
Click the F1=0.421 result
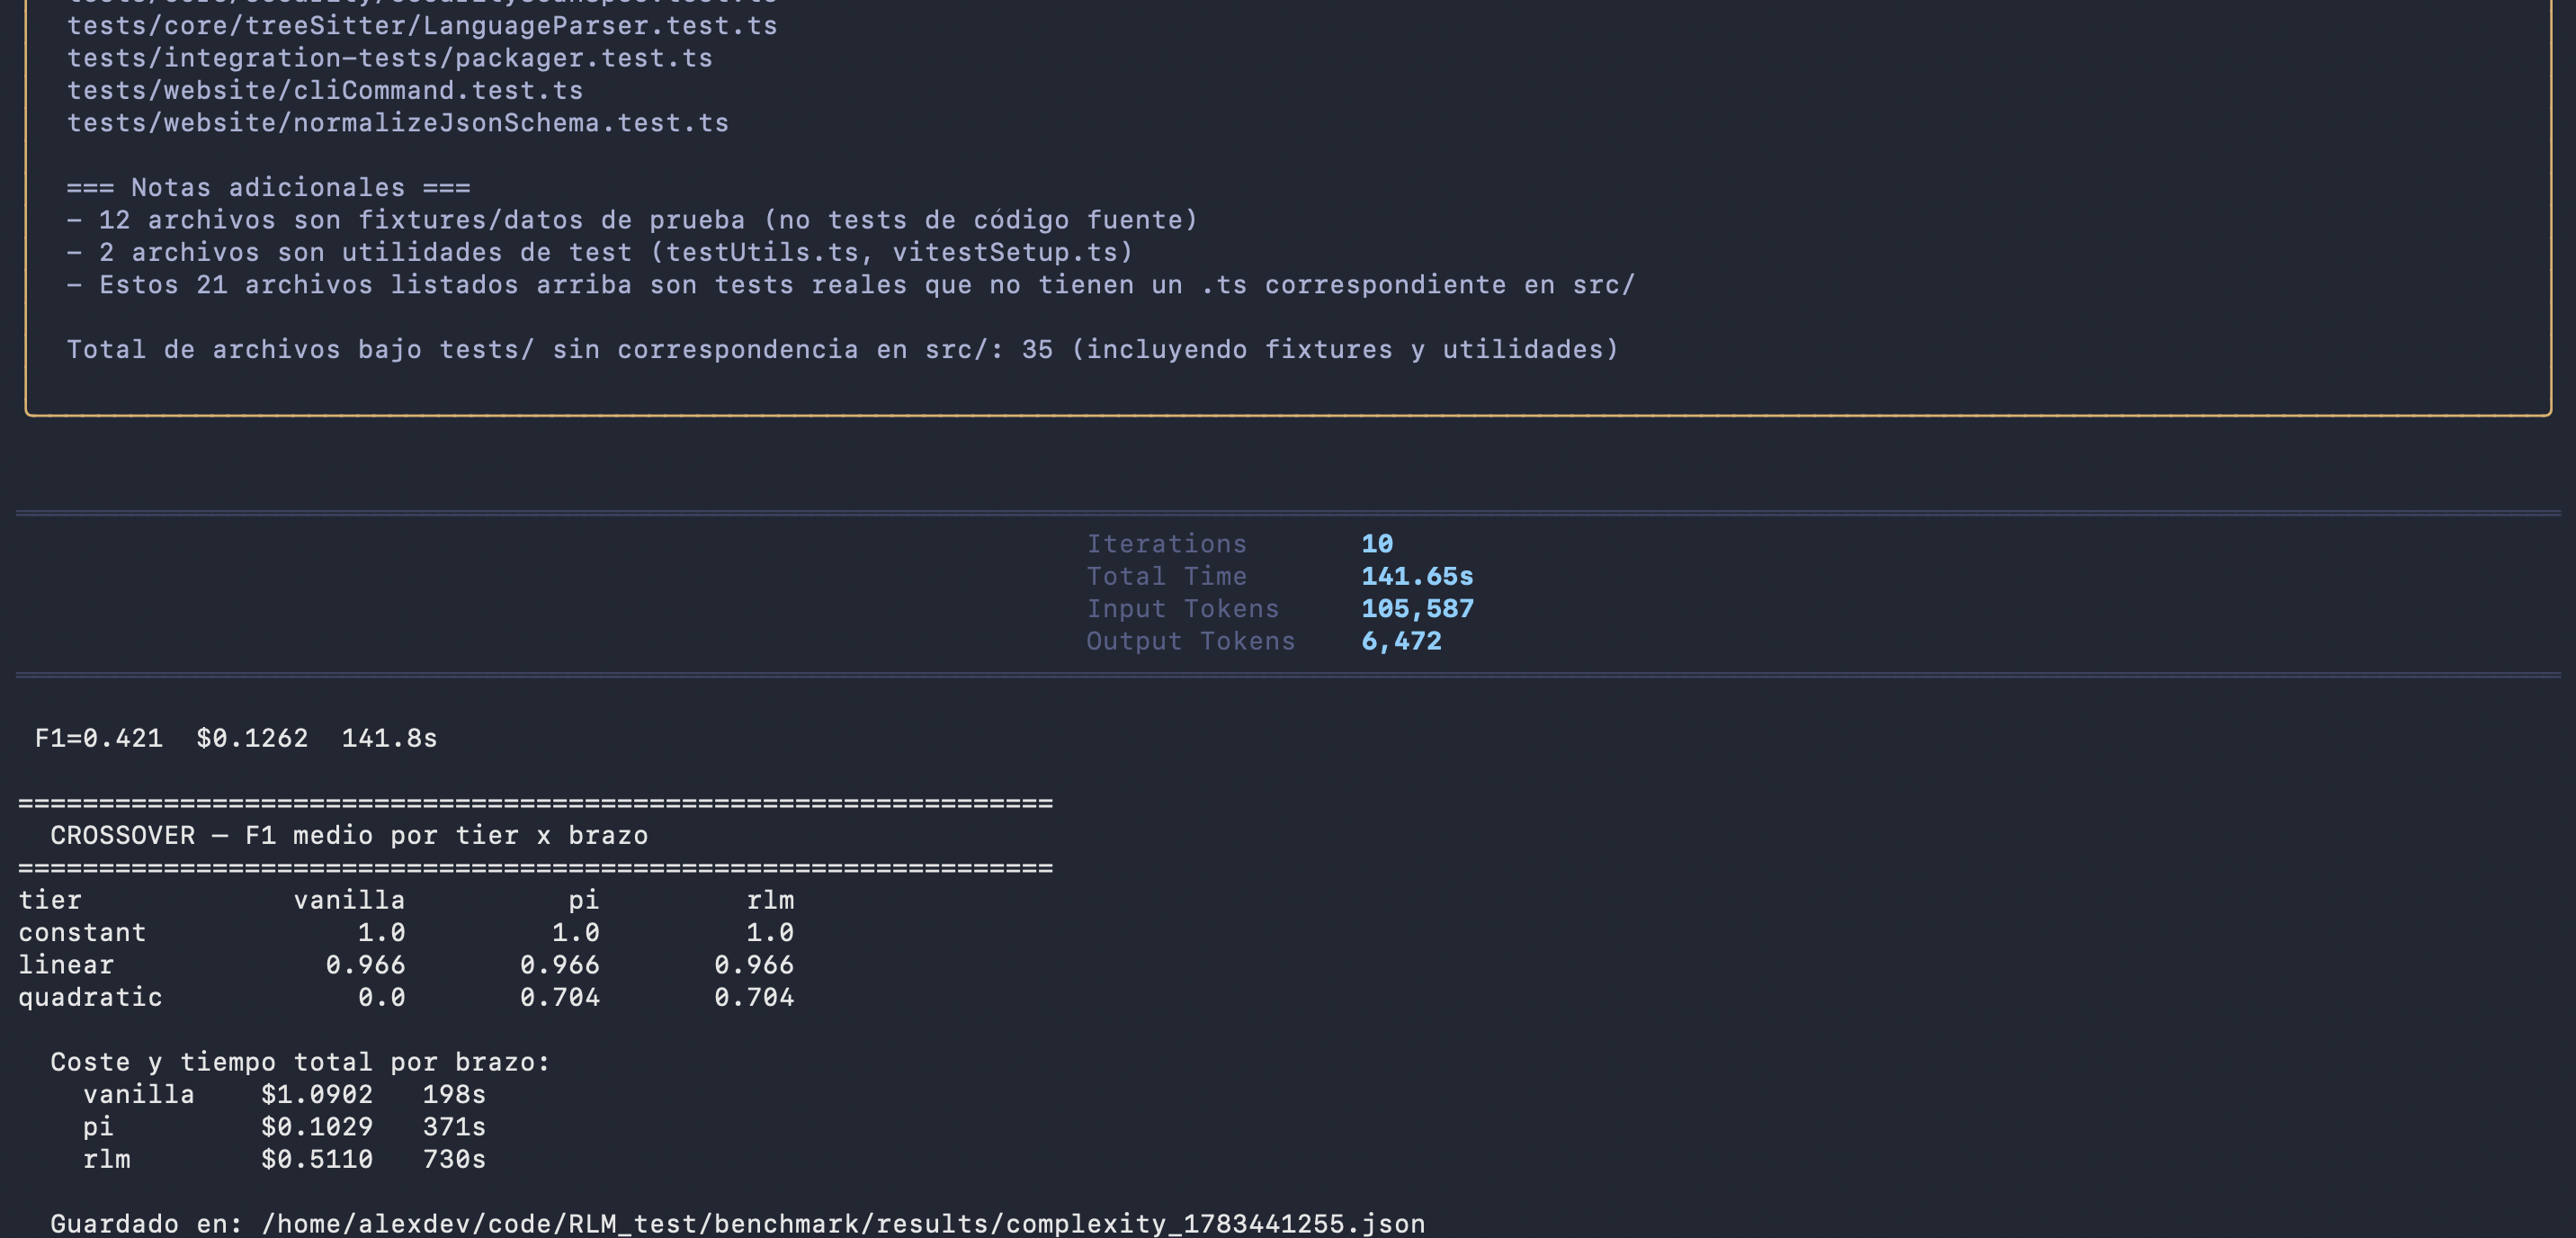pos(99,738)
